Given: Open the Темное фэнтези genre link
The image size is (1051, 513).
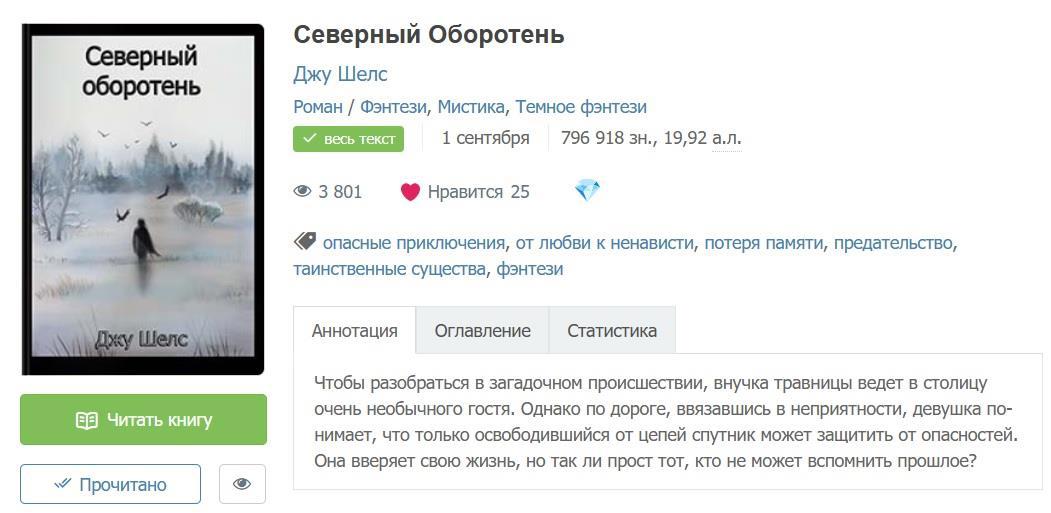Looking at the screenshot, I should (x=581, y=107).
